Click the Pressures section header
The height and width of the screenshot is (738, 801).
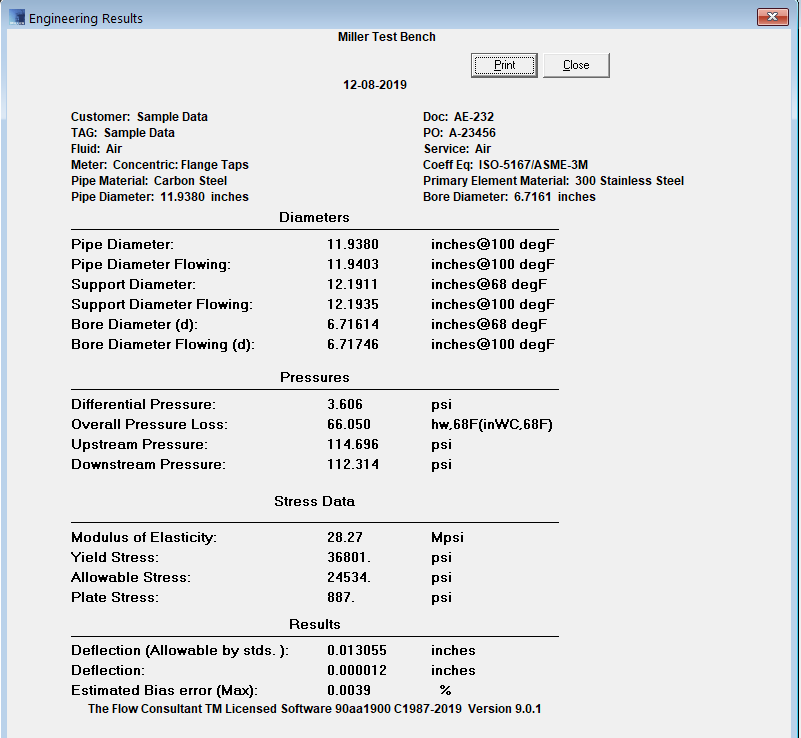(314, 377)
